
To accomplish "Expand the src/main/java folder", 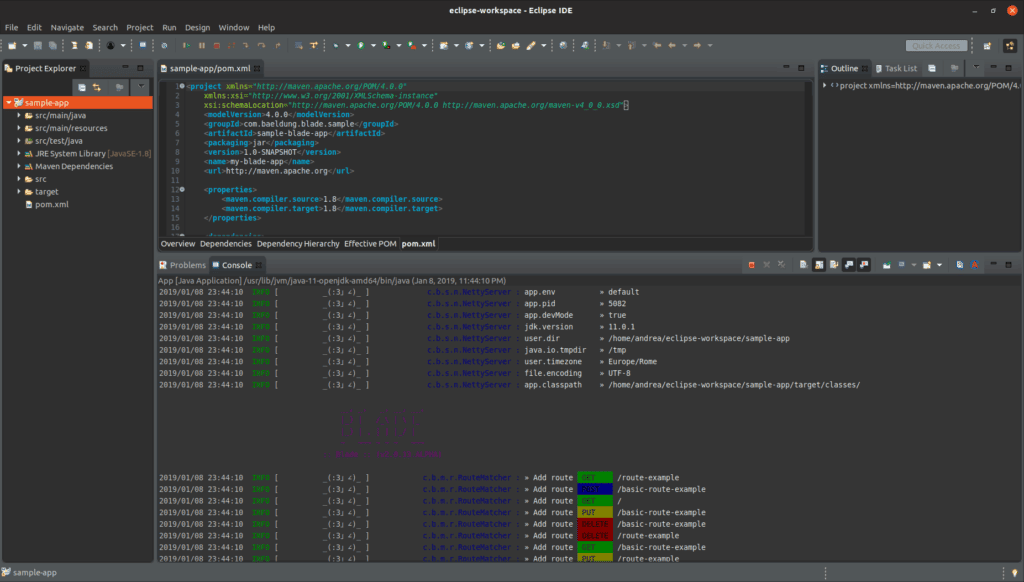I will tap(19, 116).
